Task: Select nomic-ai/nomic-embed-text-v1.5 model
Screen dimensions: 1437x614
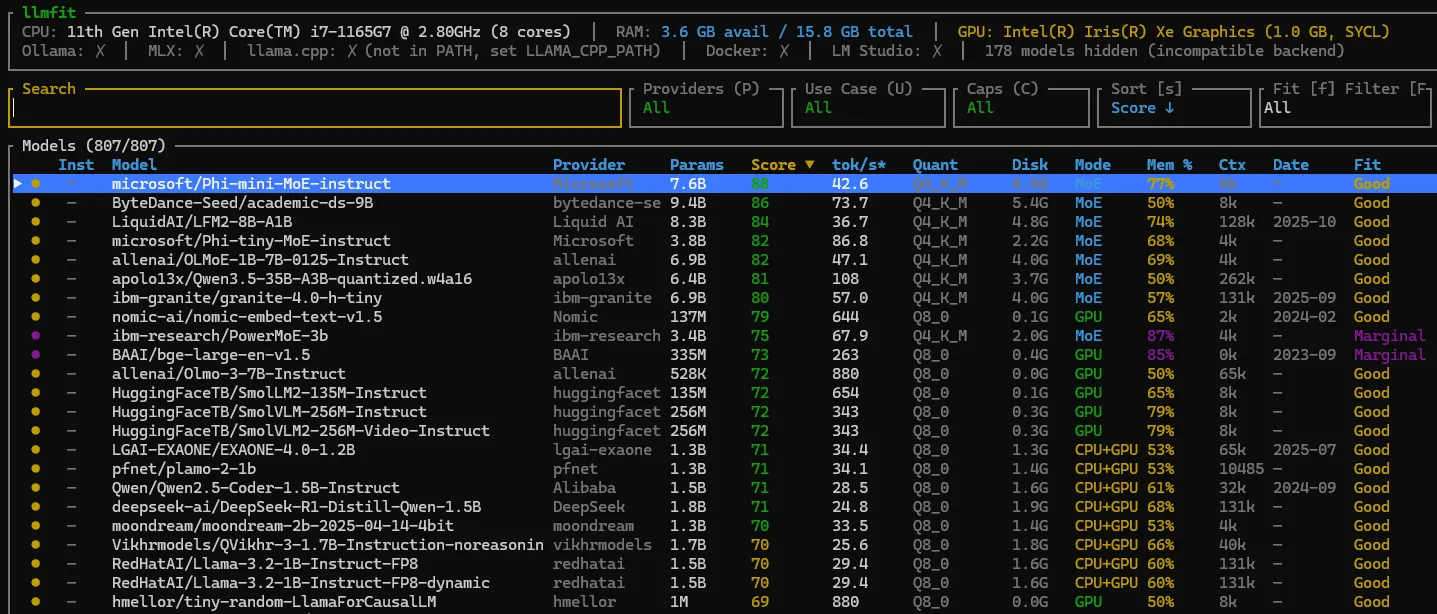Action: (247, 317)
